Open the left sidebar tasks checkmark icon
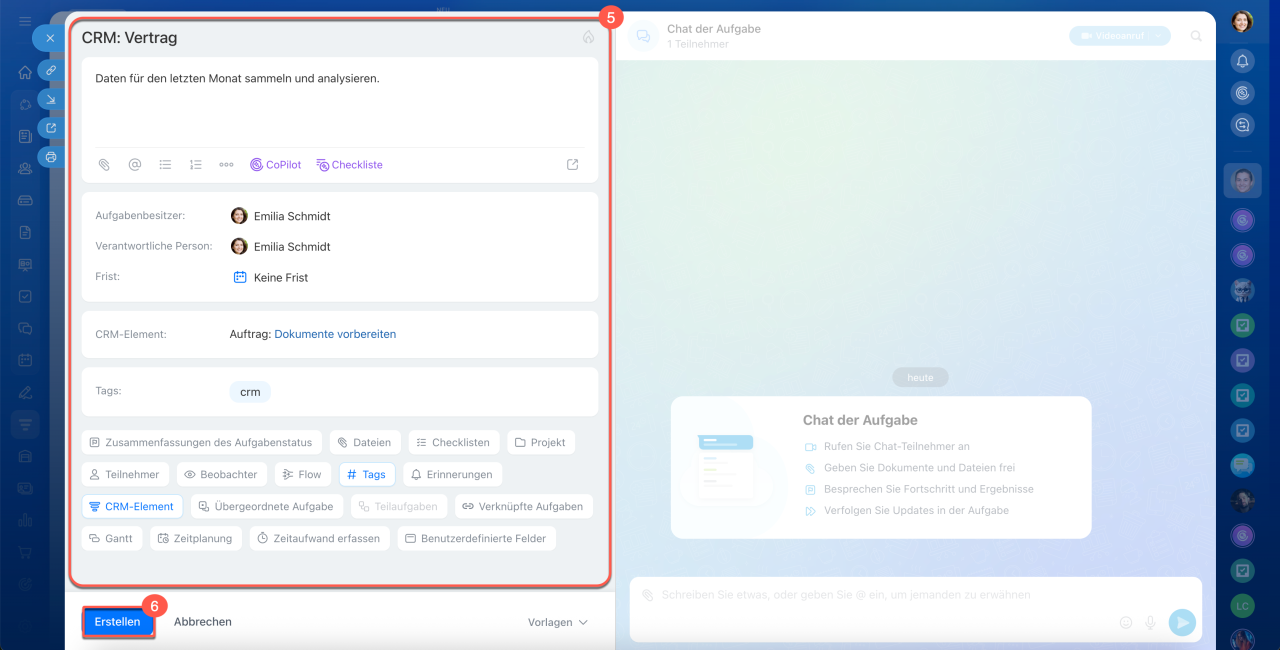Image resolution: width=1280 pixels, height=650 pixels. [x=25, y=296]
